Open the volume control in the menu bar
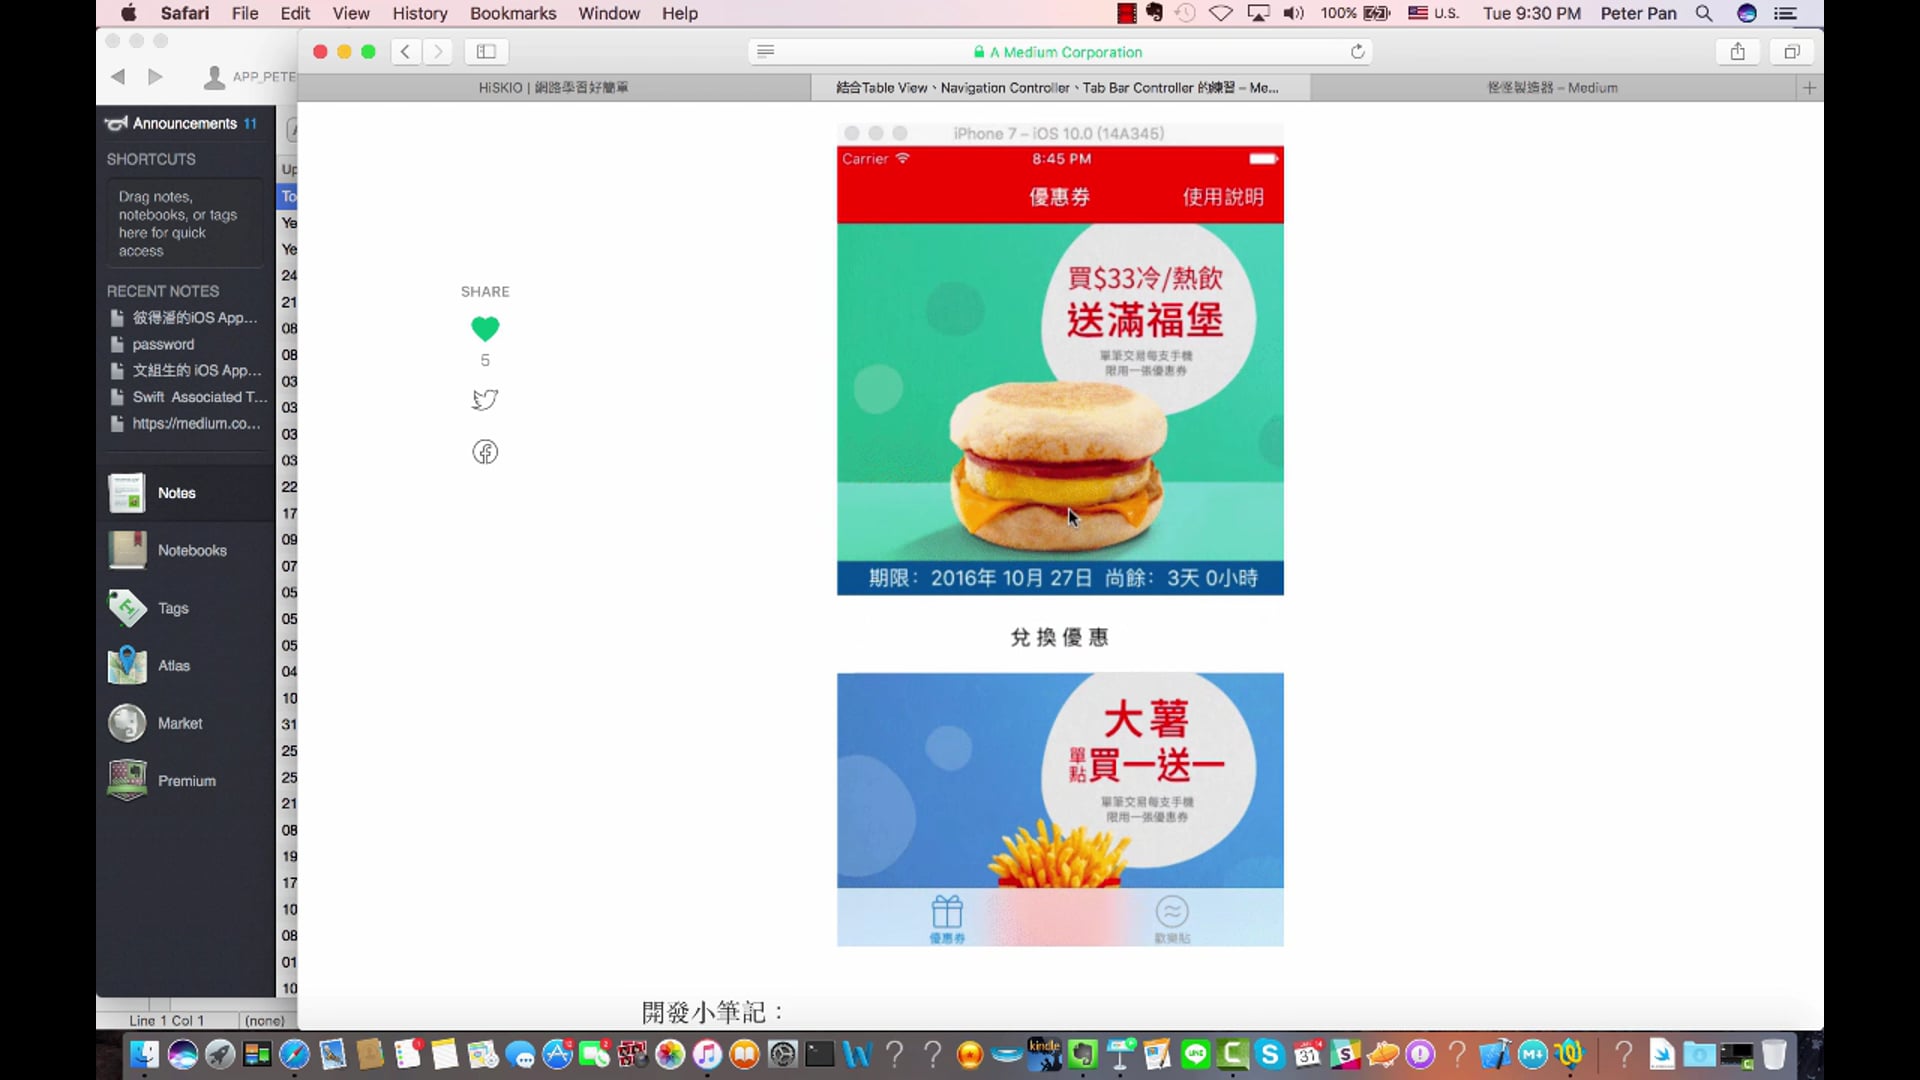 pos(1293,13)
